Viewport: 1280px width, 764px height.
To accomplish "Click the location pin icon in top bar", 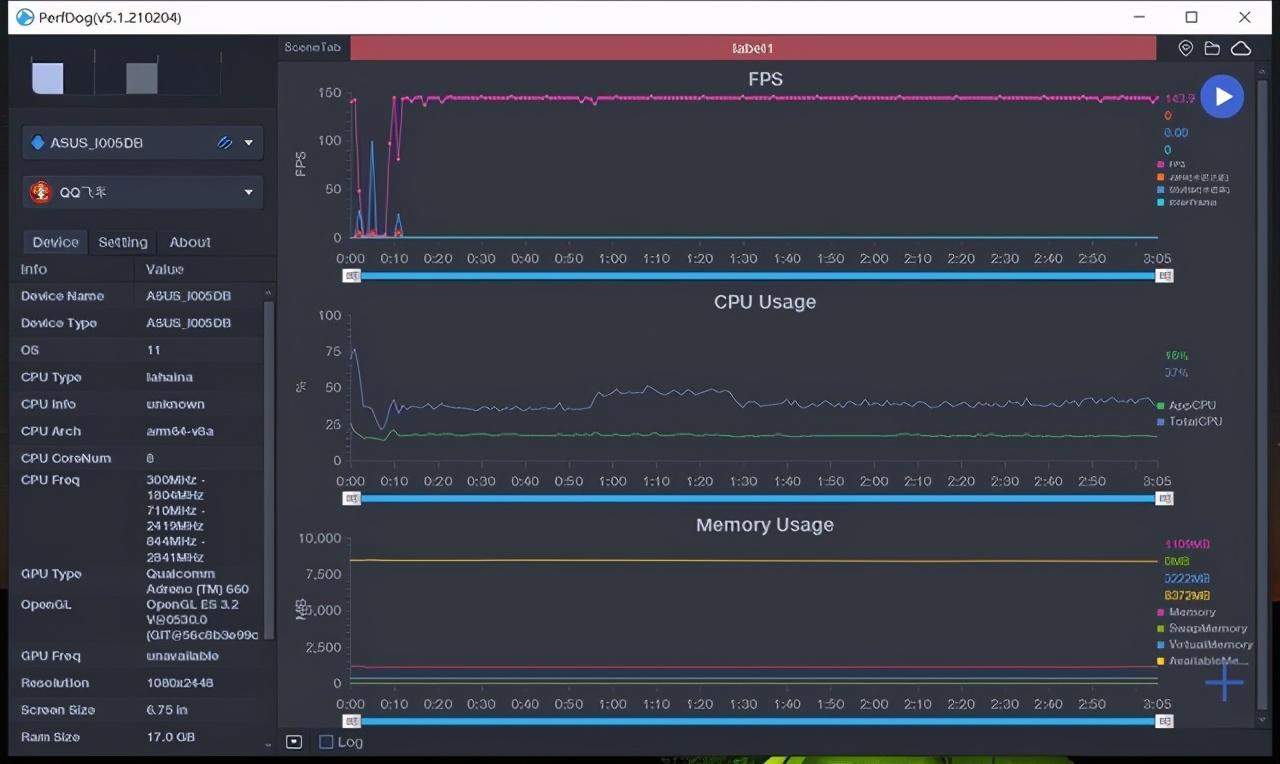I will [1186, 48].
